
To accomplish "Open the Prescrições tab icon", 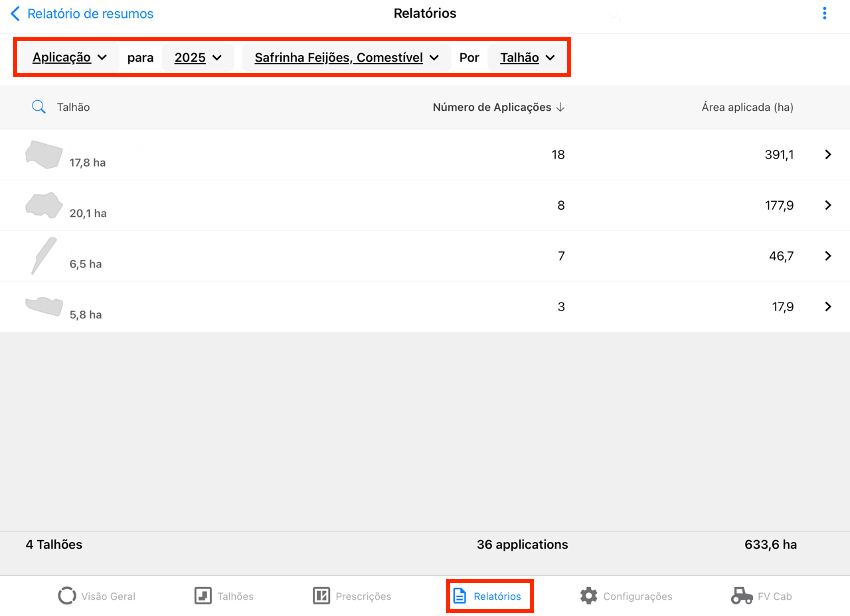I will click(x=321, y=596).
